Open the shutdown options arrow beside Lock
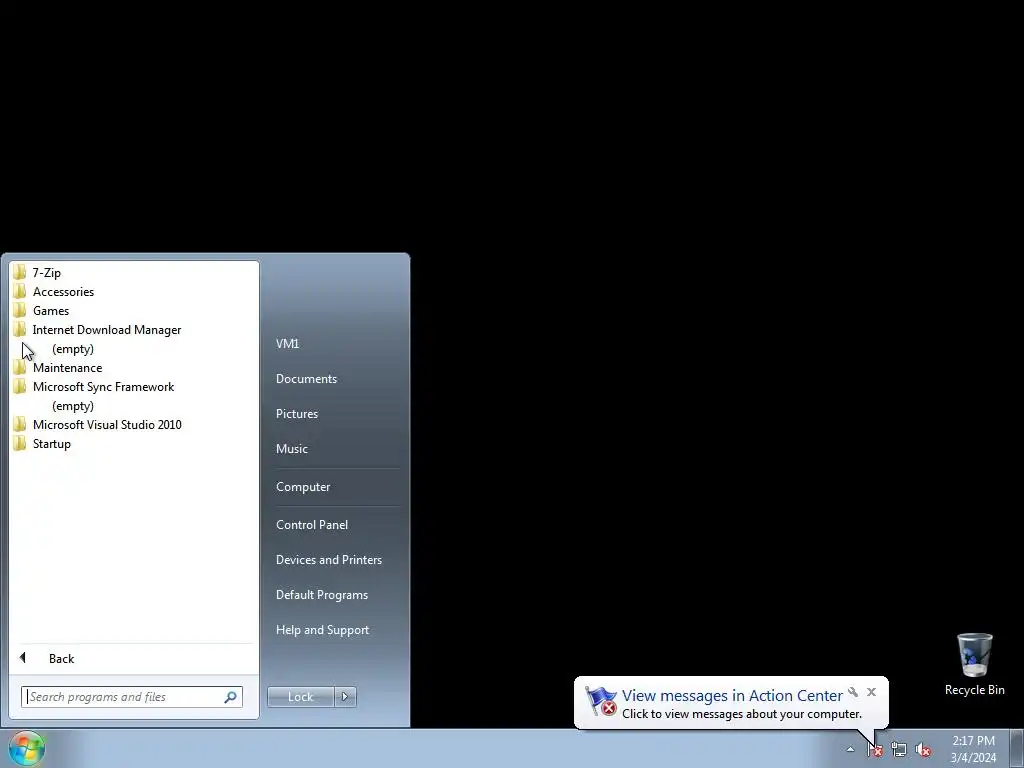This screenshot has height=768, width=1024. tap(345, 697)
